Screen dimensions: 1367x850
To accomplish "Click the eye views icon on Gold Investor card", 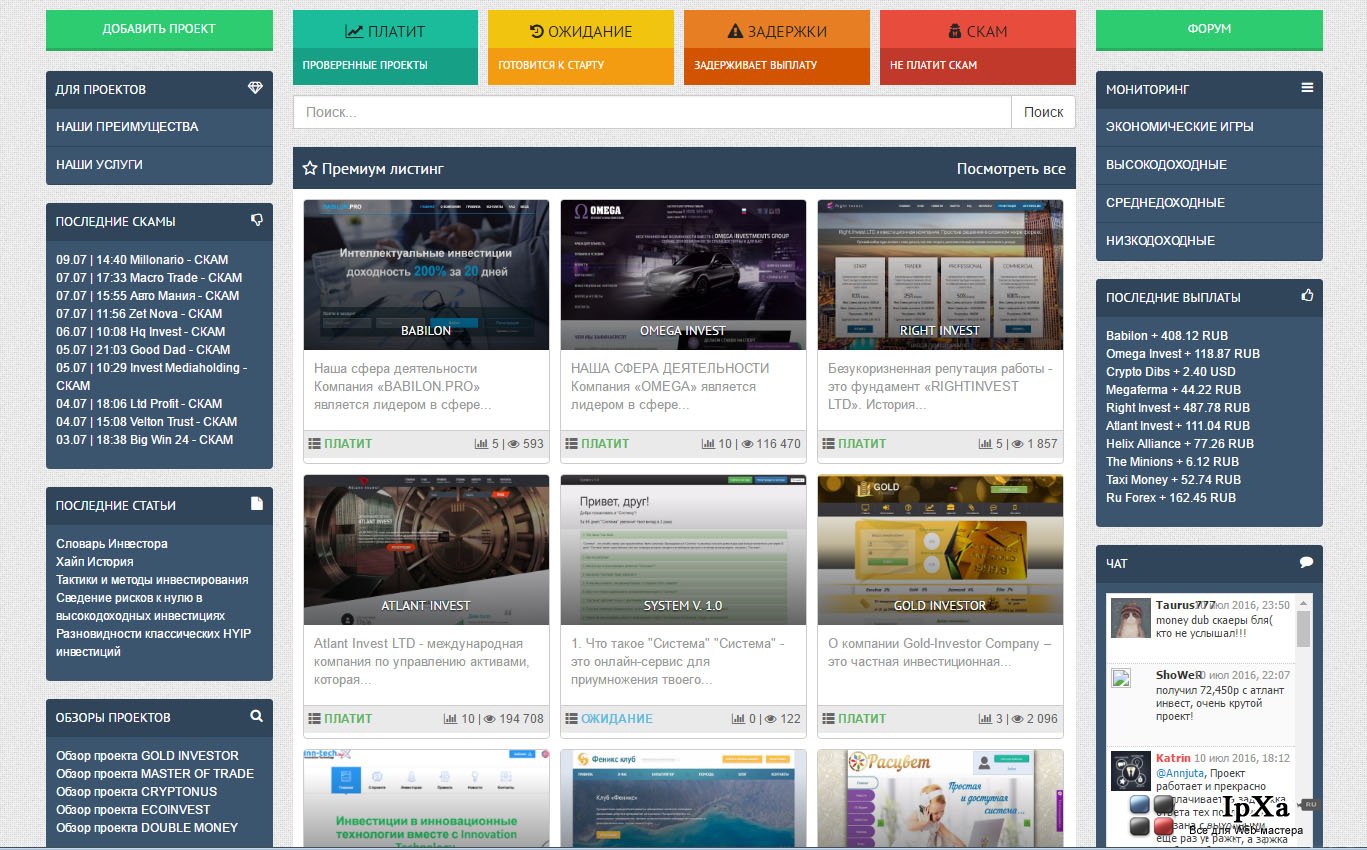I will coord(1018,719).
